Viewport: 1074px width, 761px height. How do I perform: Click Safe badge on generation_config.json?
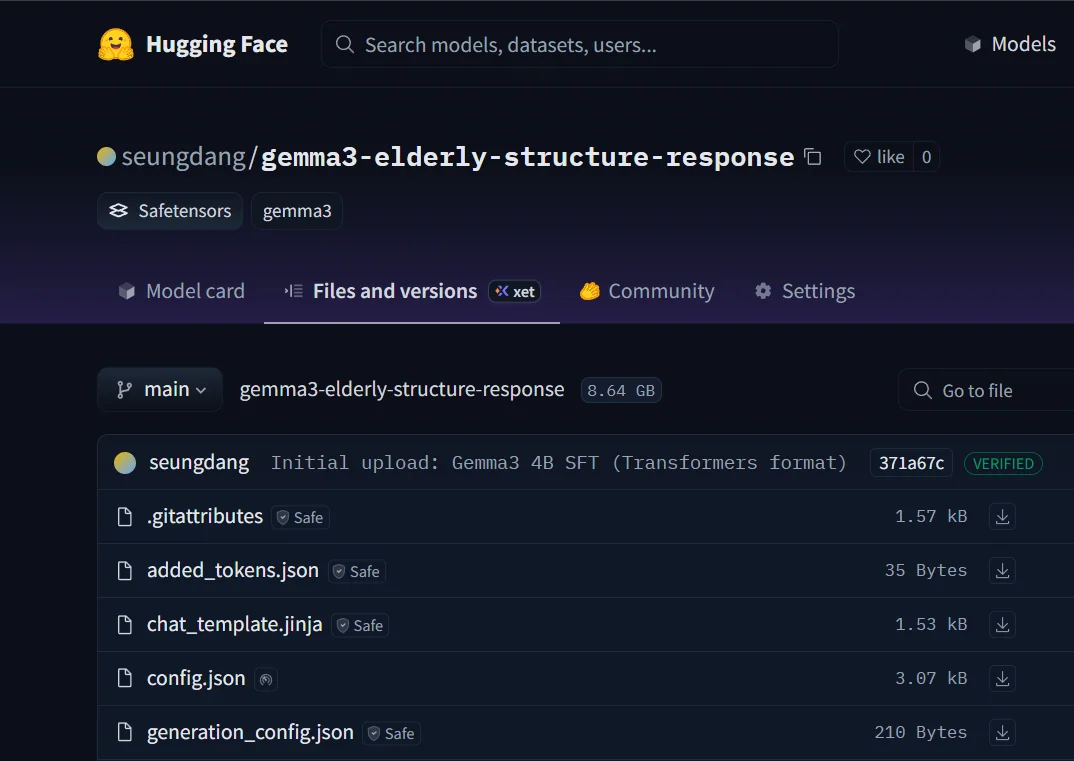[x=392, y=734]
